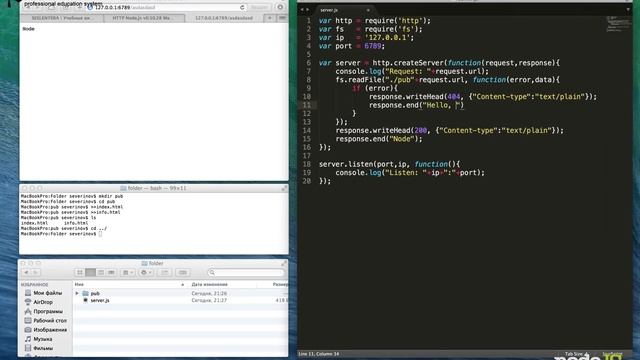This screenshot has height=360, width=640.
Task: Click the Finder search field
Action: tap(246, 272)
